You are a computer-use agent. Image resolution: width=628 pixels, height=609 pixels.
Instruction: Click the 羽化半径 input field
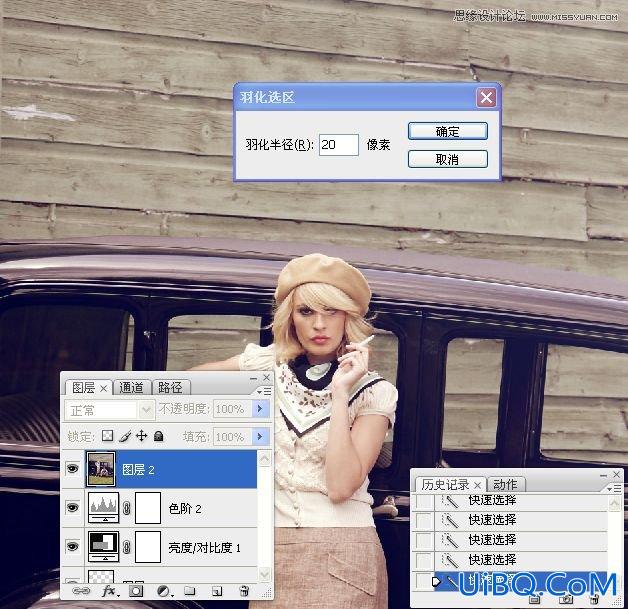(x=339, y=145)
